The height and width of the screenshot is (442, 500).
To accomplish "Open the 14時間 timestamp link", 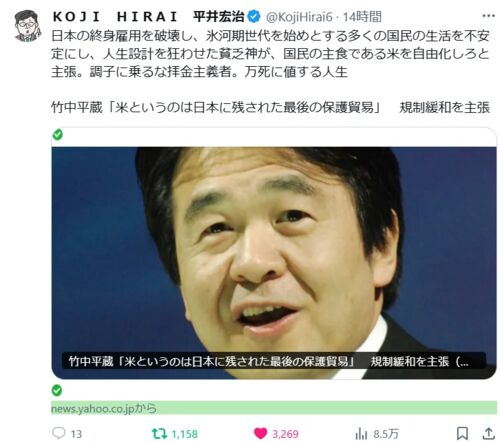I will [362, 17].
